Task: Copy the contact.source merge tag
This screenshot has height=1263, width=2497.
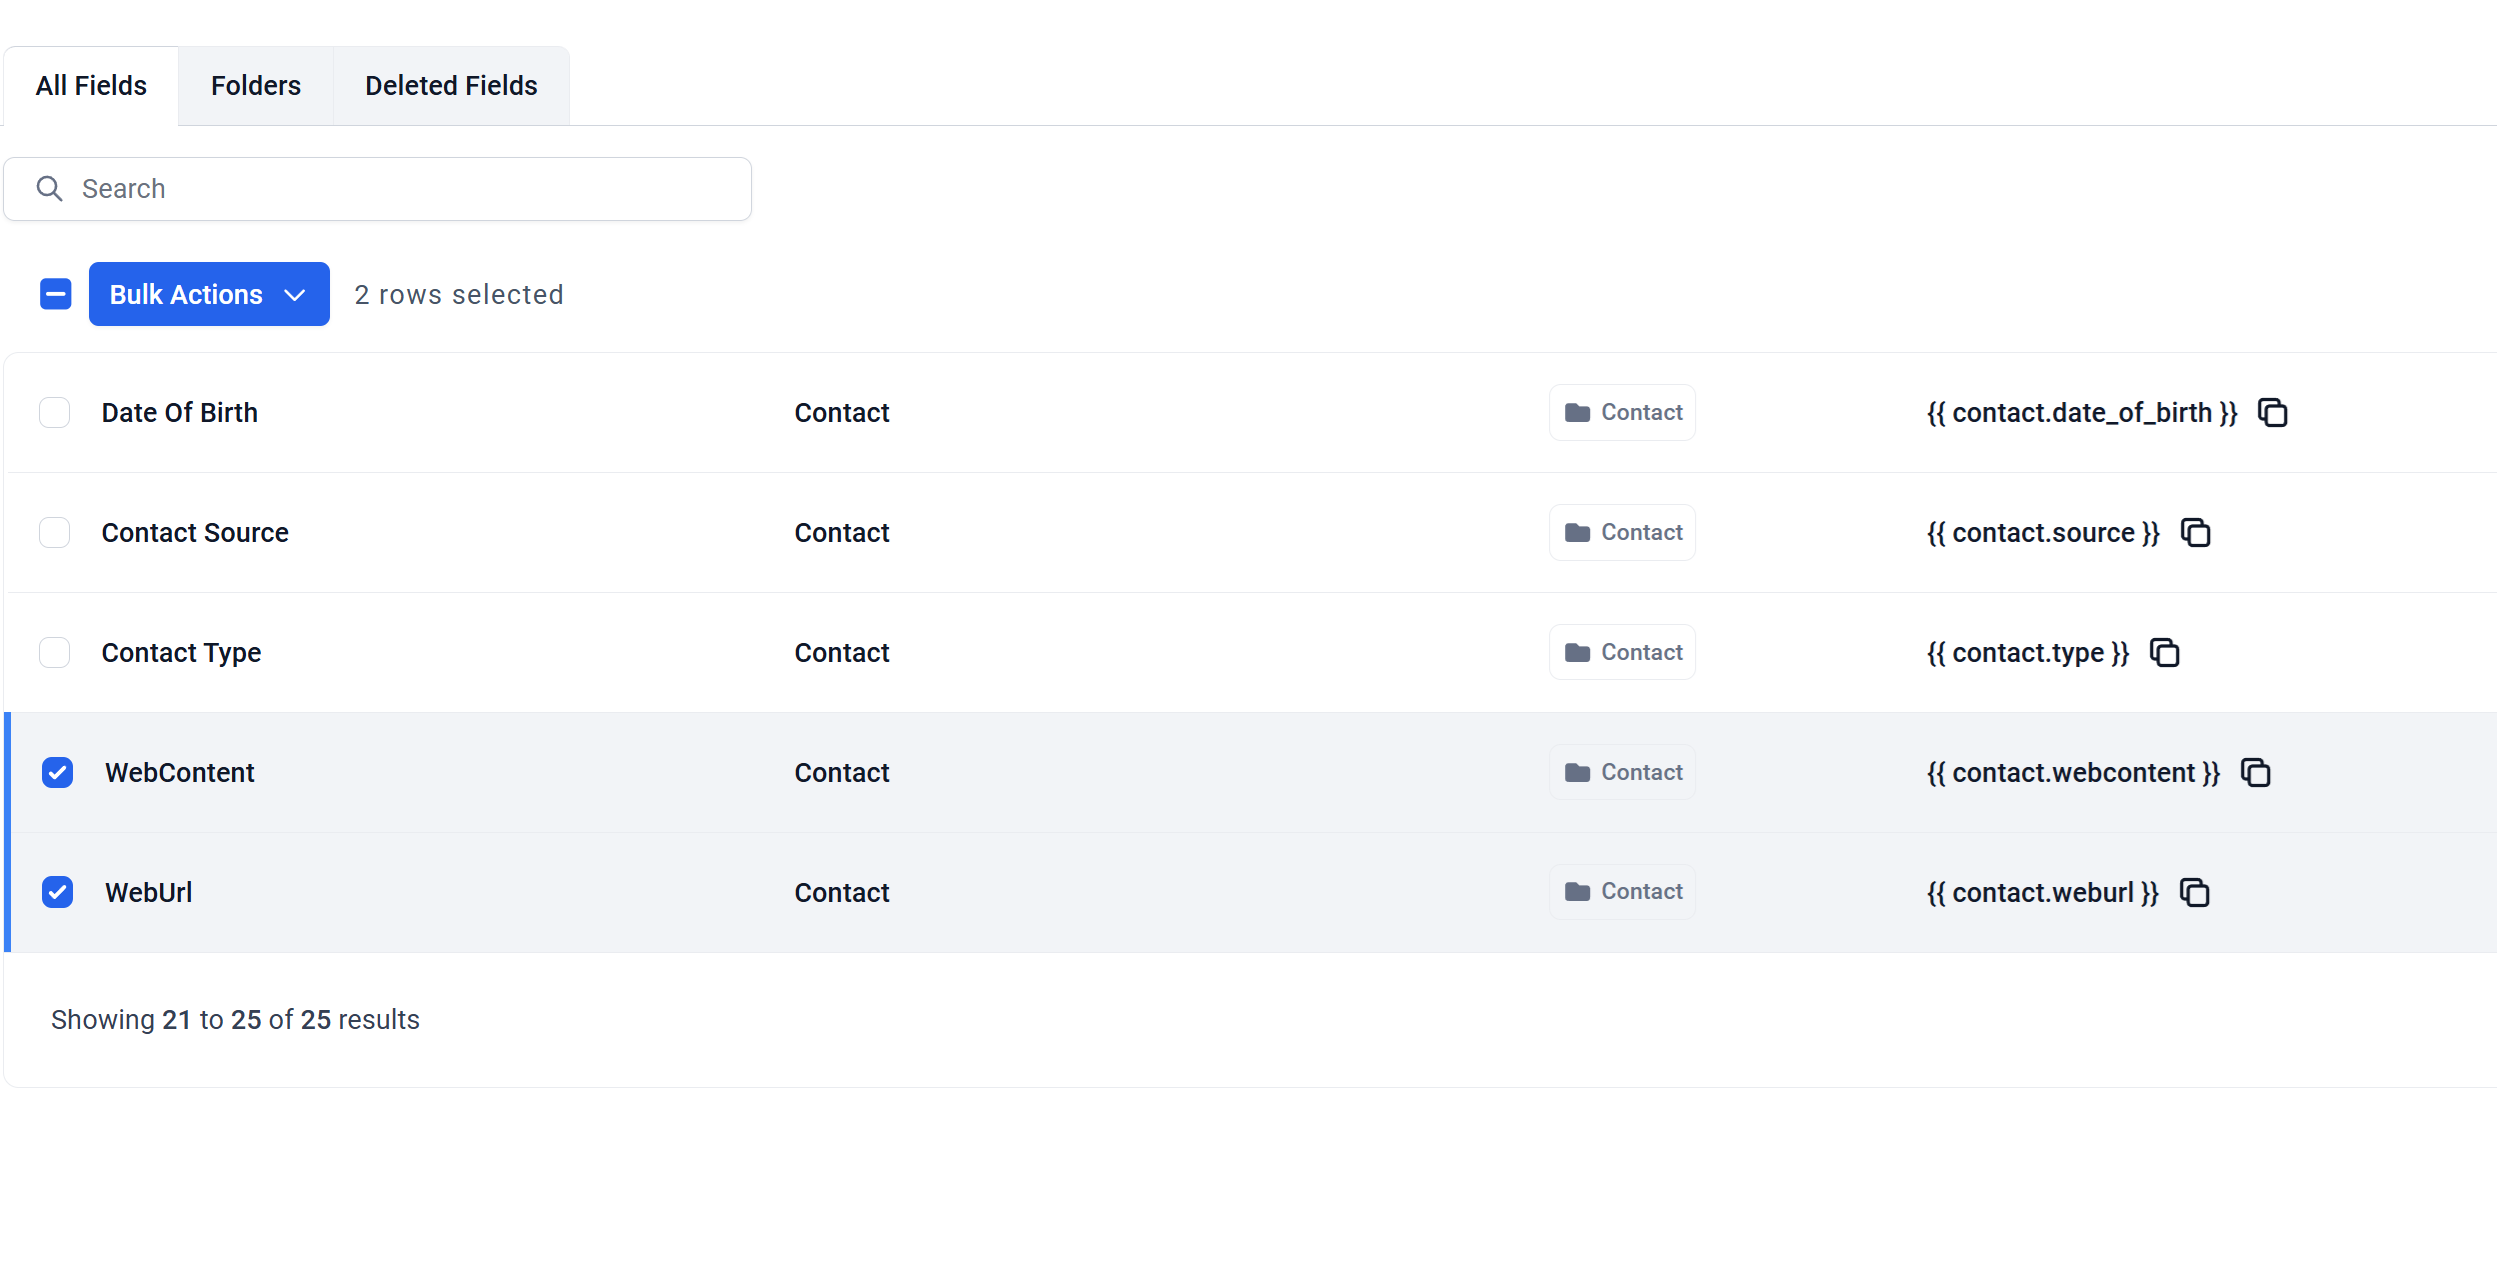Action: pos(2196,532)
